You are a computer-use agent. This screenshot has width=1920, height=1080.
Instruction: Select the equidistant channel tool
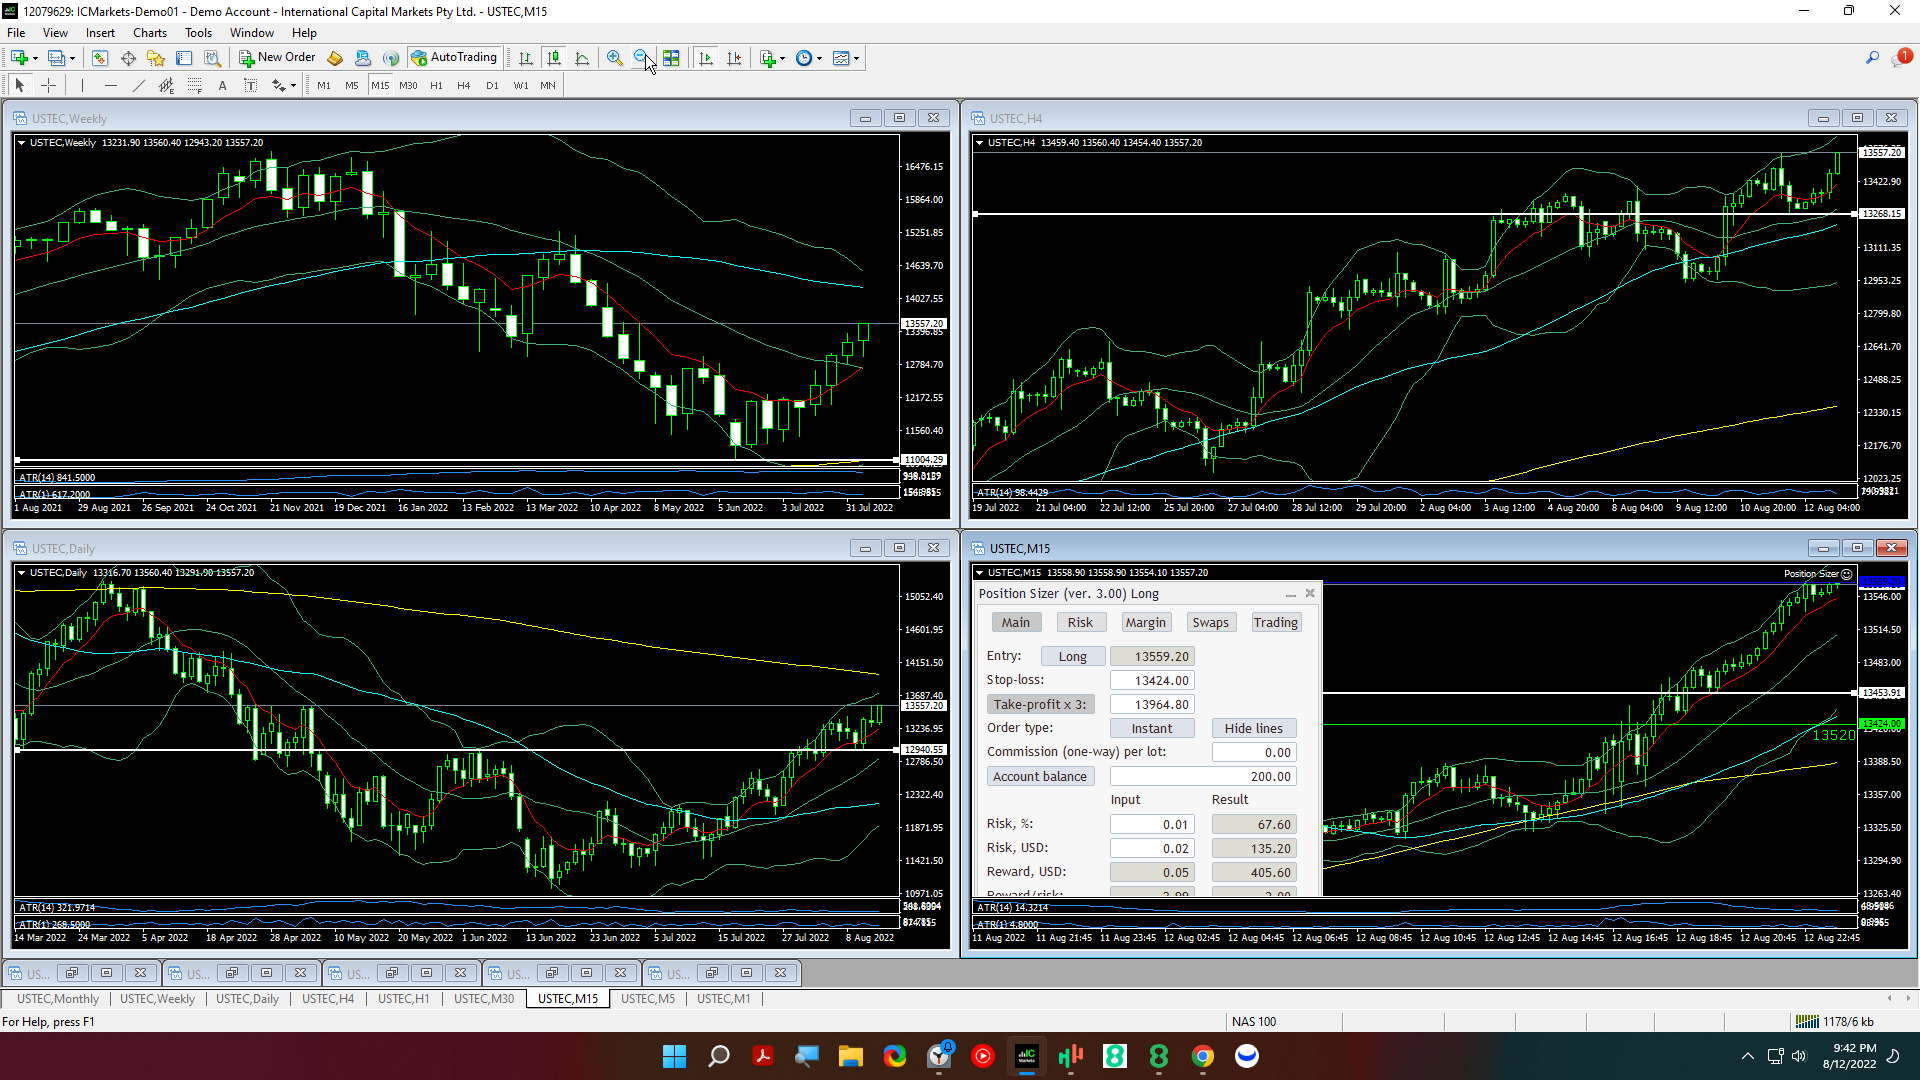point(167,86)
